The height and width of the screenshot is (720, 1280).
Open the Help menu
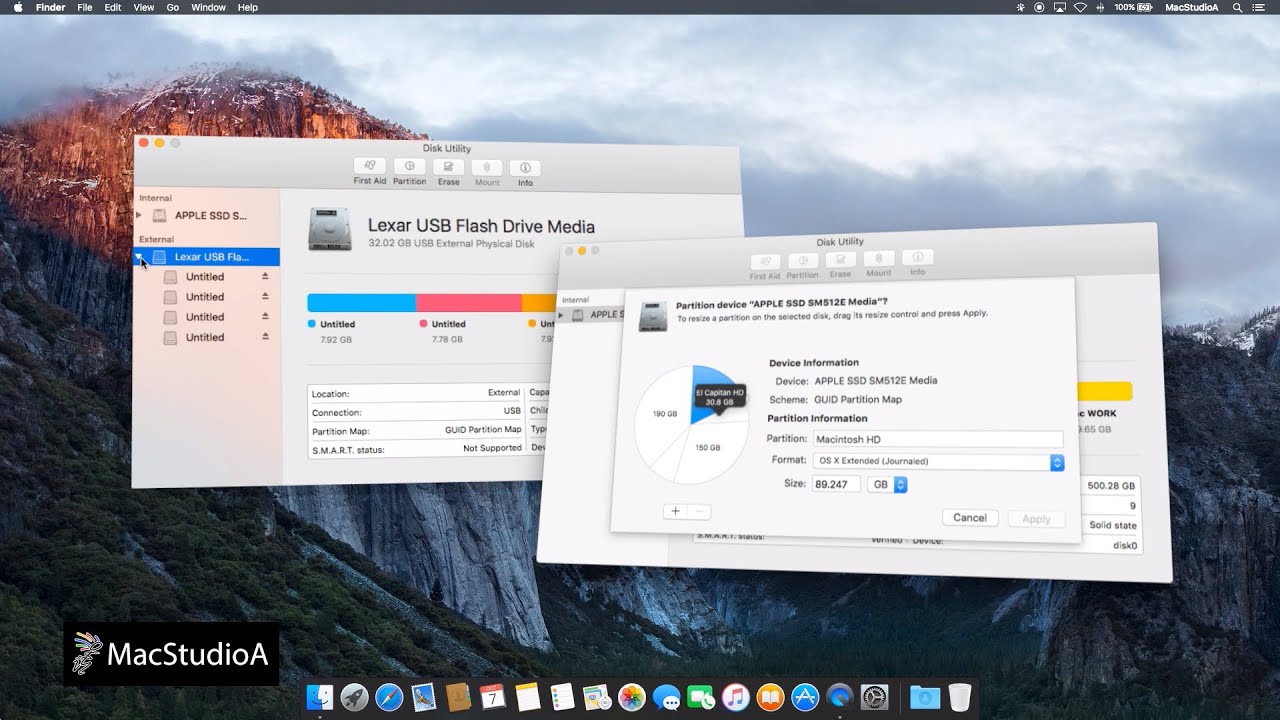coord(248,7)
